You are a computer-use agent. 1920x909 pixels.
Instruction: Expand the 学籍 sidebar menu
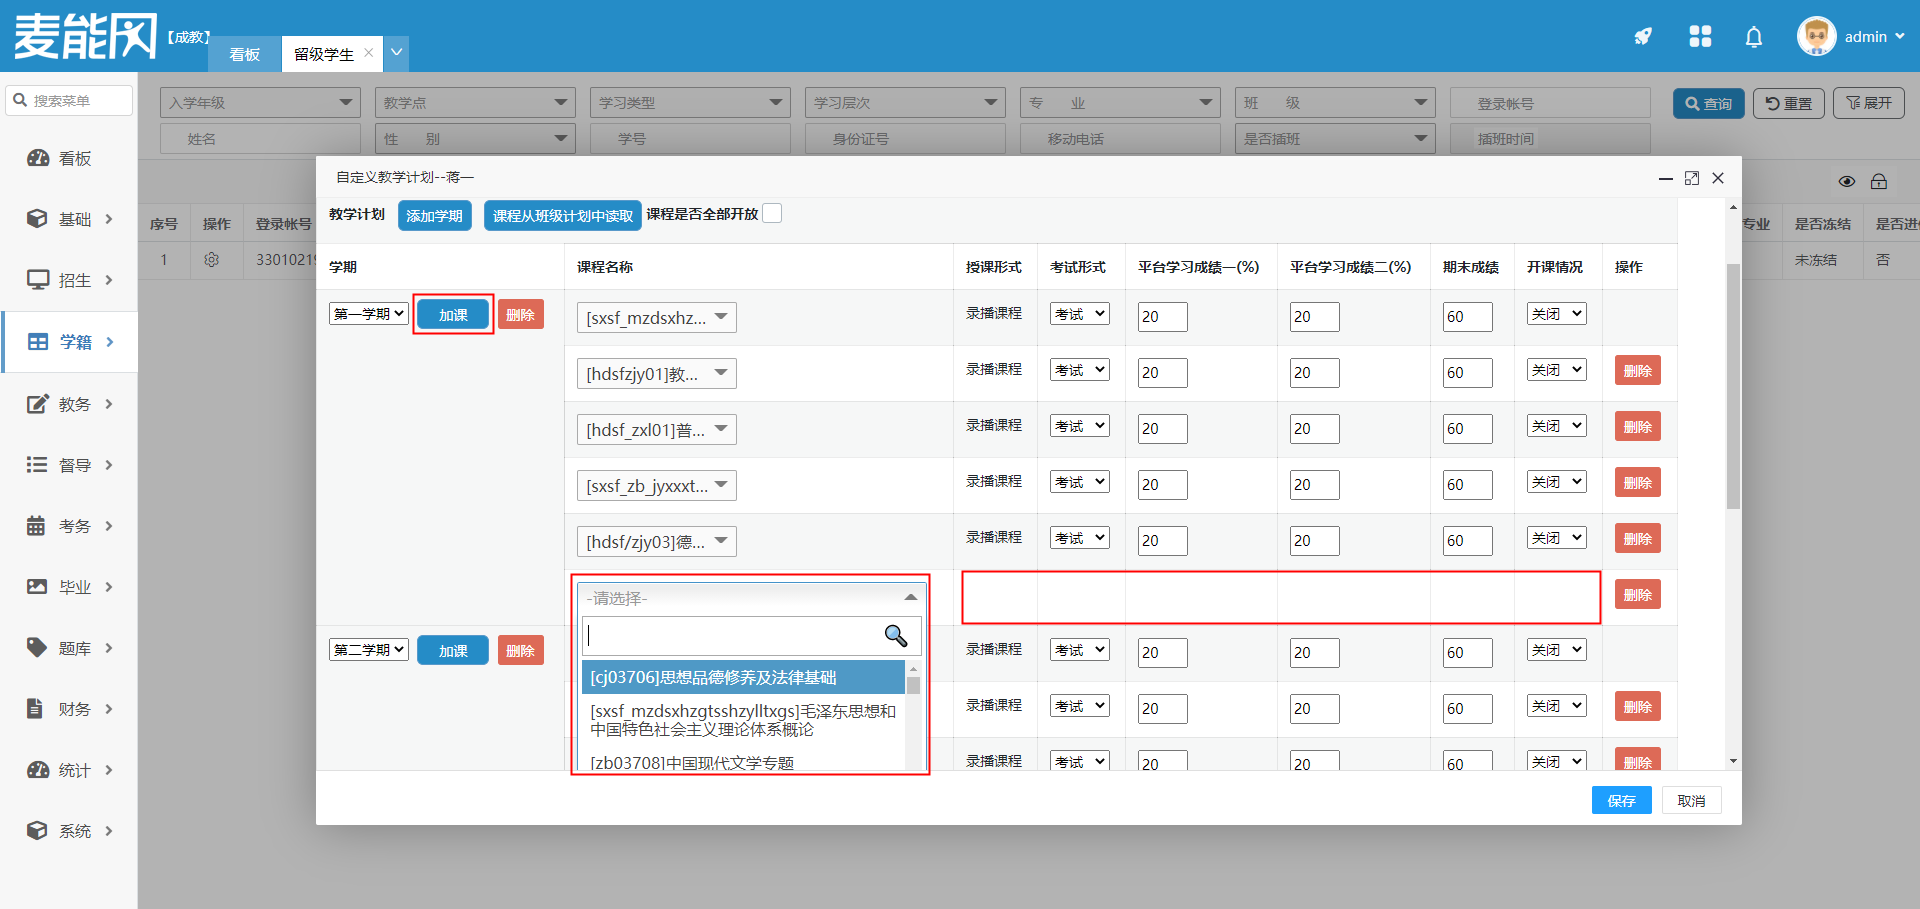pyautogui.click(x=70, y=342)
